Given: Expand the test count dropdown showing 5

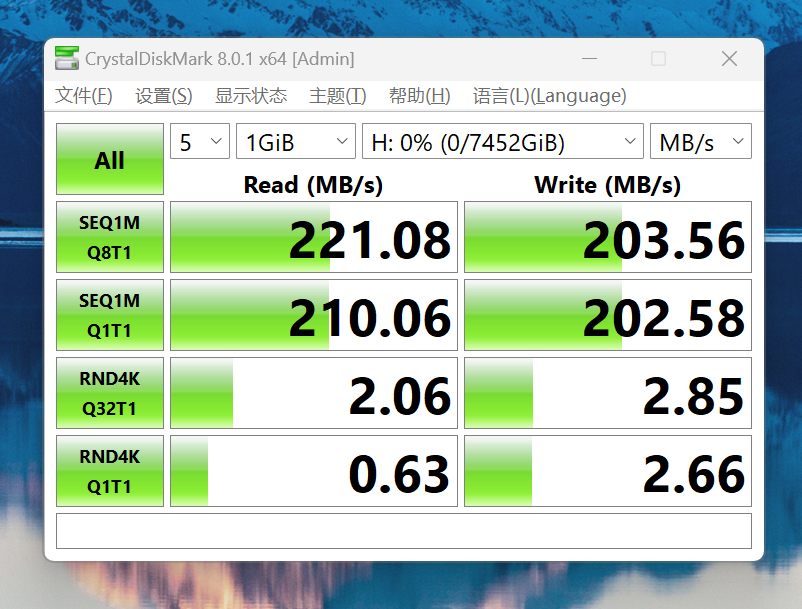Looking at the screenshot, I should pos(200,141).
